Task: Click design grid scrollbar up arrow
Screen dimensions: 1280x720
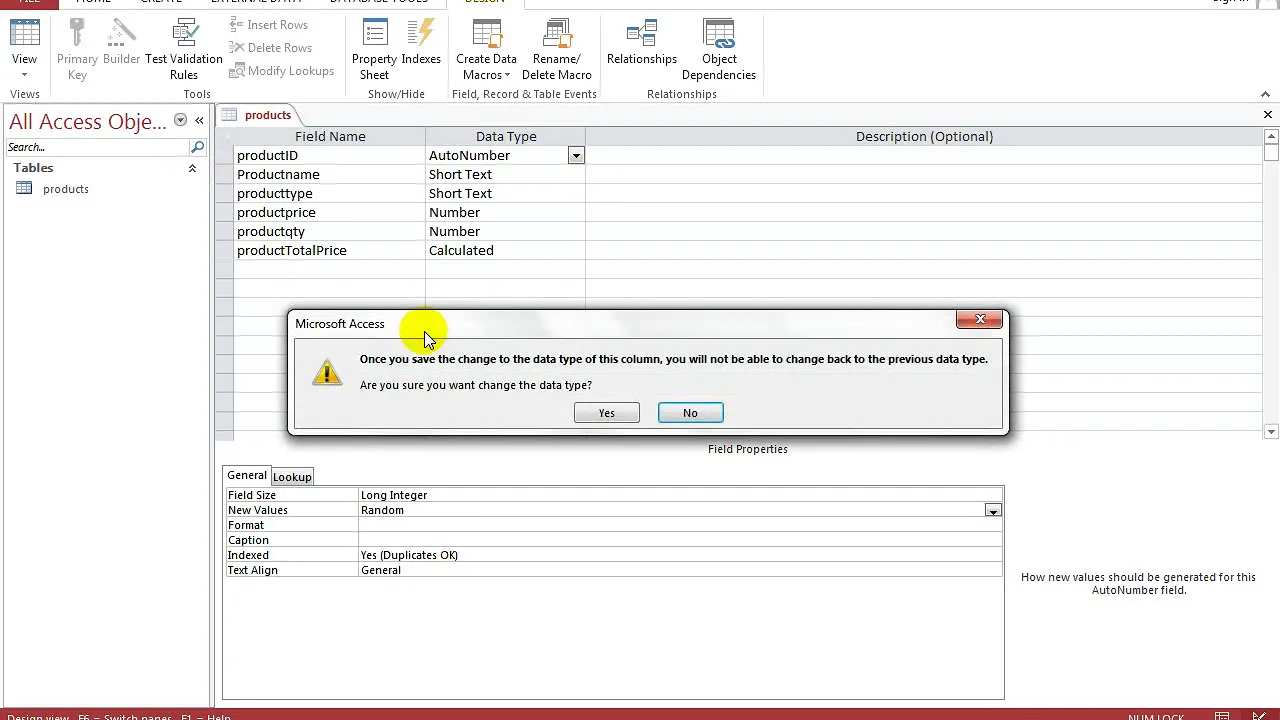Action: (x=1271, y=136)
